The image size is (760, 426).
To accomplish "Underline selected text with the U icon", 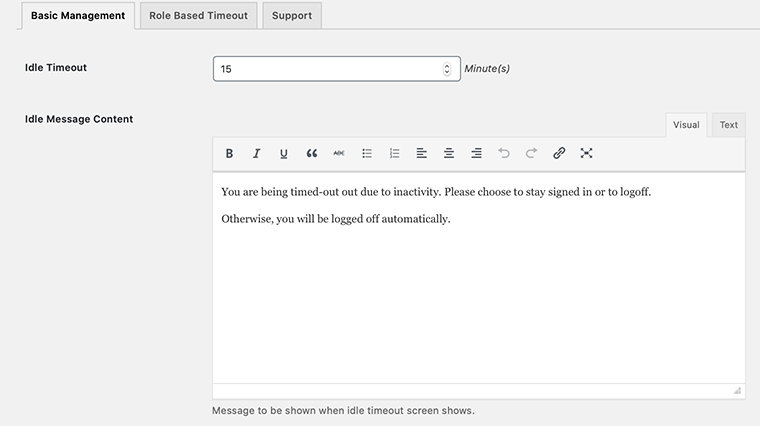I will 284,154.
